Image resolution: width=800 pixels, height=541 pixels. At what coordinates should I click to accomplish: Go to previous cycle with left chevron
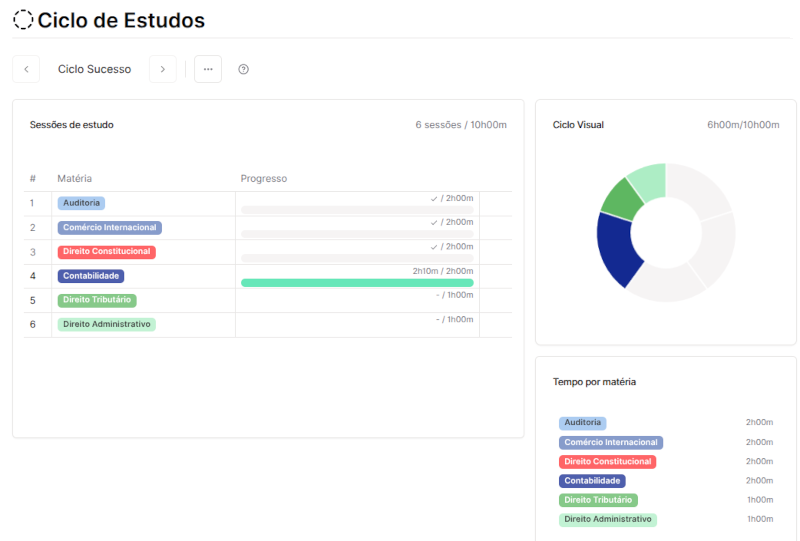pos(26,69)
